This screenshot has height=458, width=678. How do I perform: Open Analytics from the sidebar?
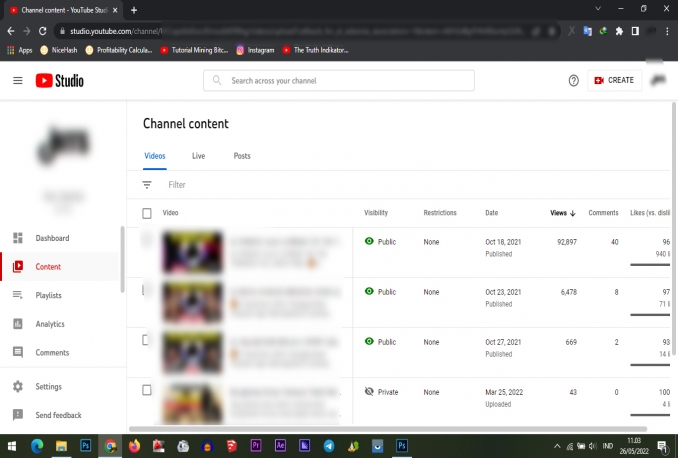pyautogui.click(x=49, y=324)
